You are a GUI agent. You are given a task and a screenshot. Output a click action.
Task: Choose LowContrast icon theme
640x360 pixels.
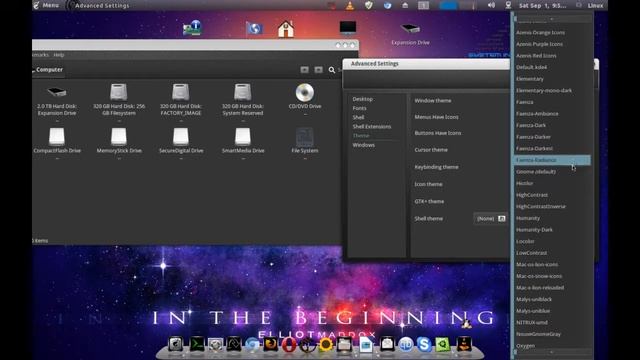(x=531, y=253)
